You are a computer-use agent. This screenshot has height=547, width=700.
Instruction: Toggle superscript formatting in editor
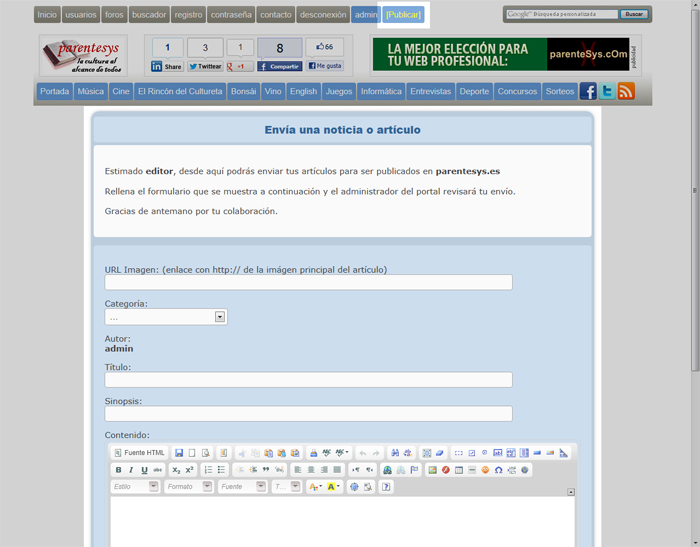(189, 470)
